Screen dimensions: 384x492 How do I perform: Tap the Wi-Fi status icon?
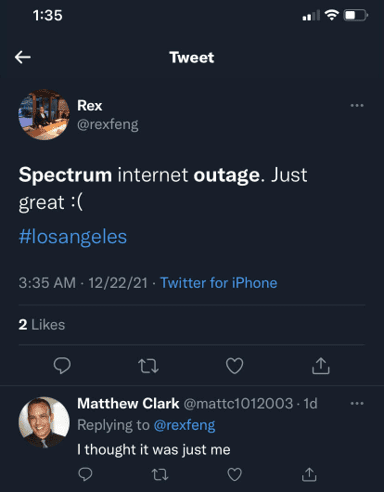tap(332, 15)
